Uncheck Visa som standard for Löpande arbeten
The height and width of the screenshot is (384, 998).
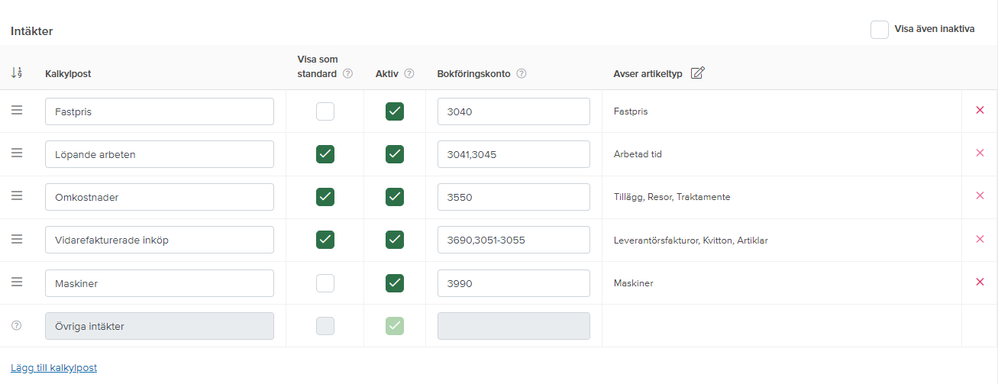point(325,154)
